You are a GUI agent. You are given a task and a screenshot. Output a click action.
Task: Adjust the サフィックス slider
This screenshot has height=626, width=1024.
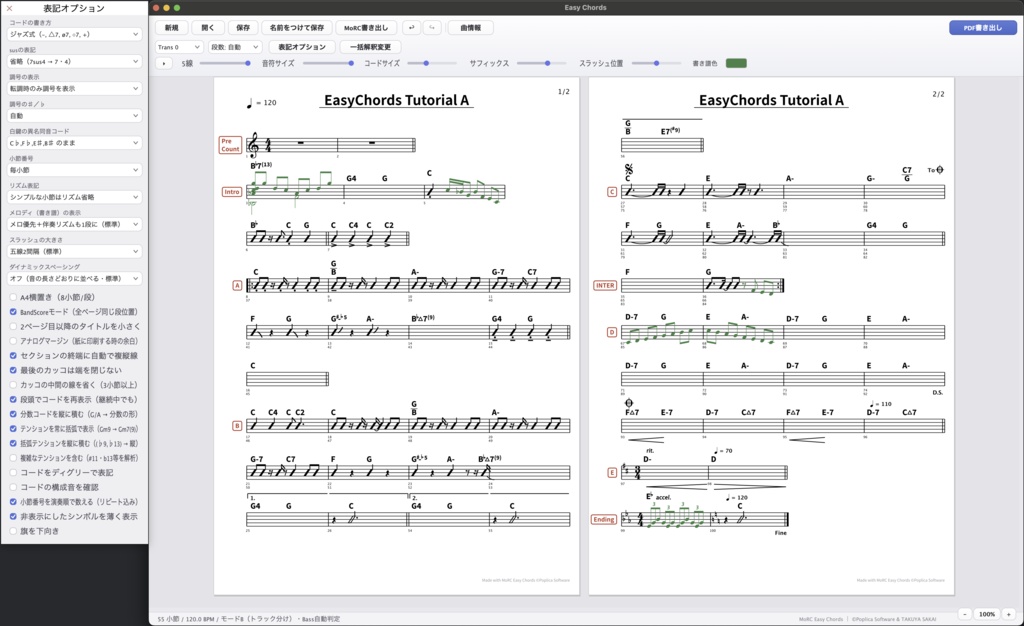(x=542, y=63)
